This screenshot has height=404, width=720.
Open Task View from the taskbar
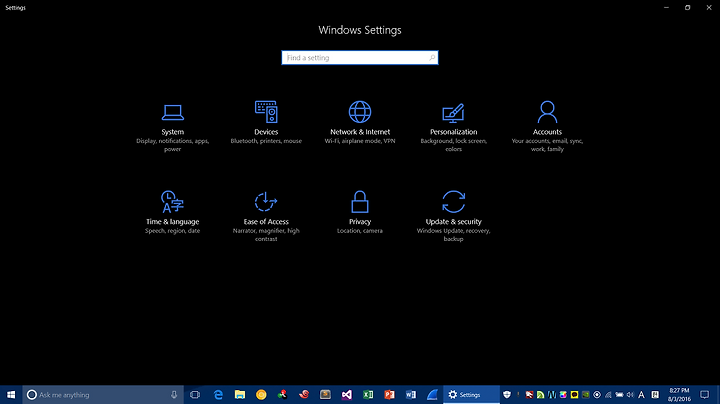click(195, 395)
